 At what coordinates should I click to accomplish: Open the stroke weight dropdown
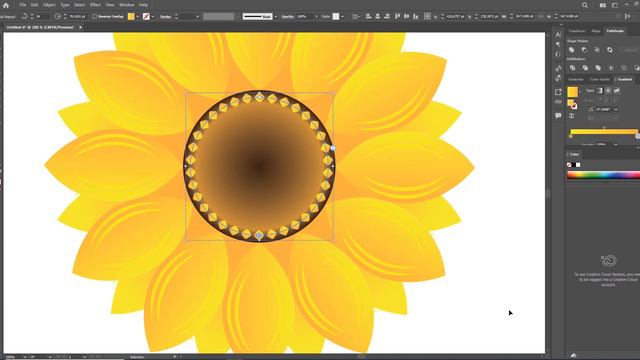pos(198,17)
